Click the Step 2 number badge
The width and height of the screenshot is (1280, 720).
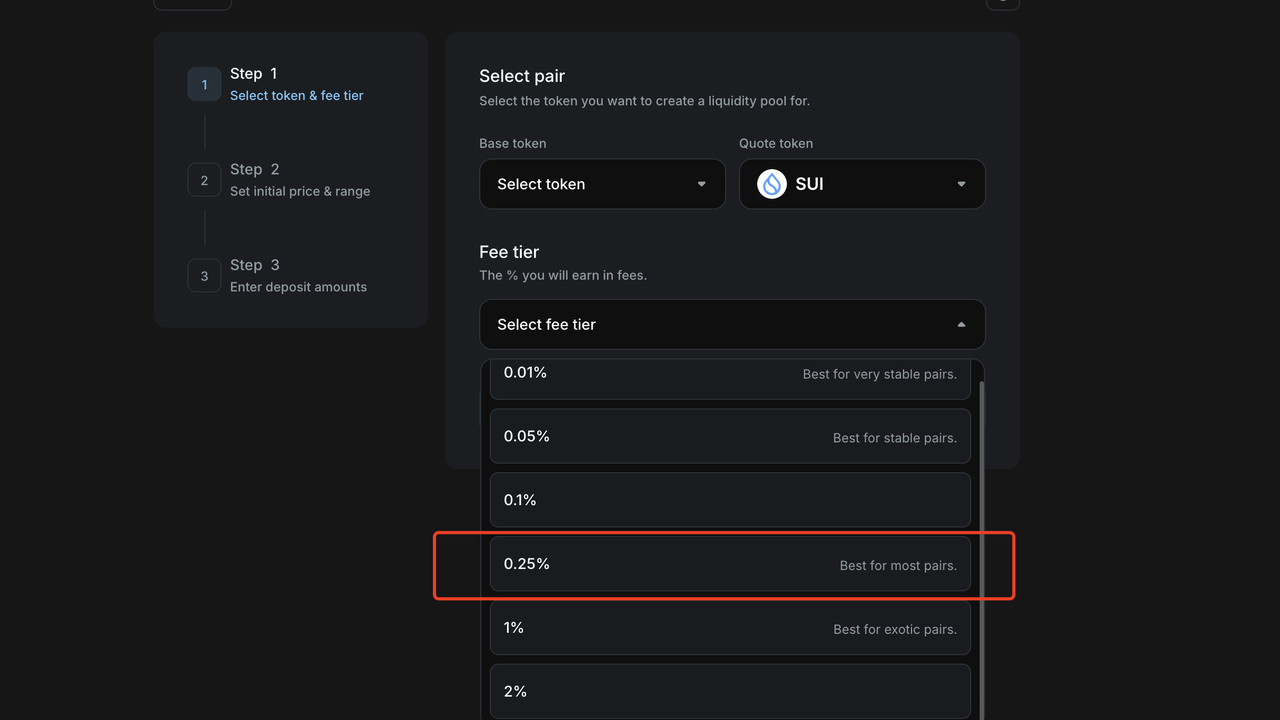point(204,180)
